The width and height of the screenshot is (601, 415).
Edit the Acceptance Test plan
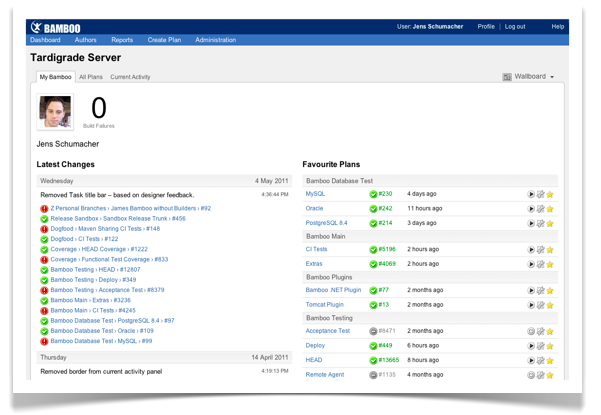tap(540, 331)
